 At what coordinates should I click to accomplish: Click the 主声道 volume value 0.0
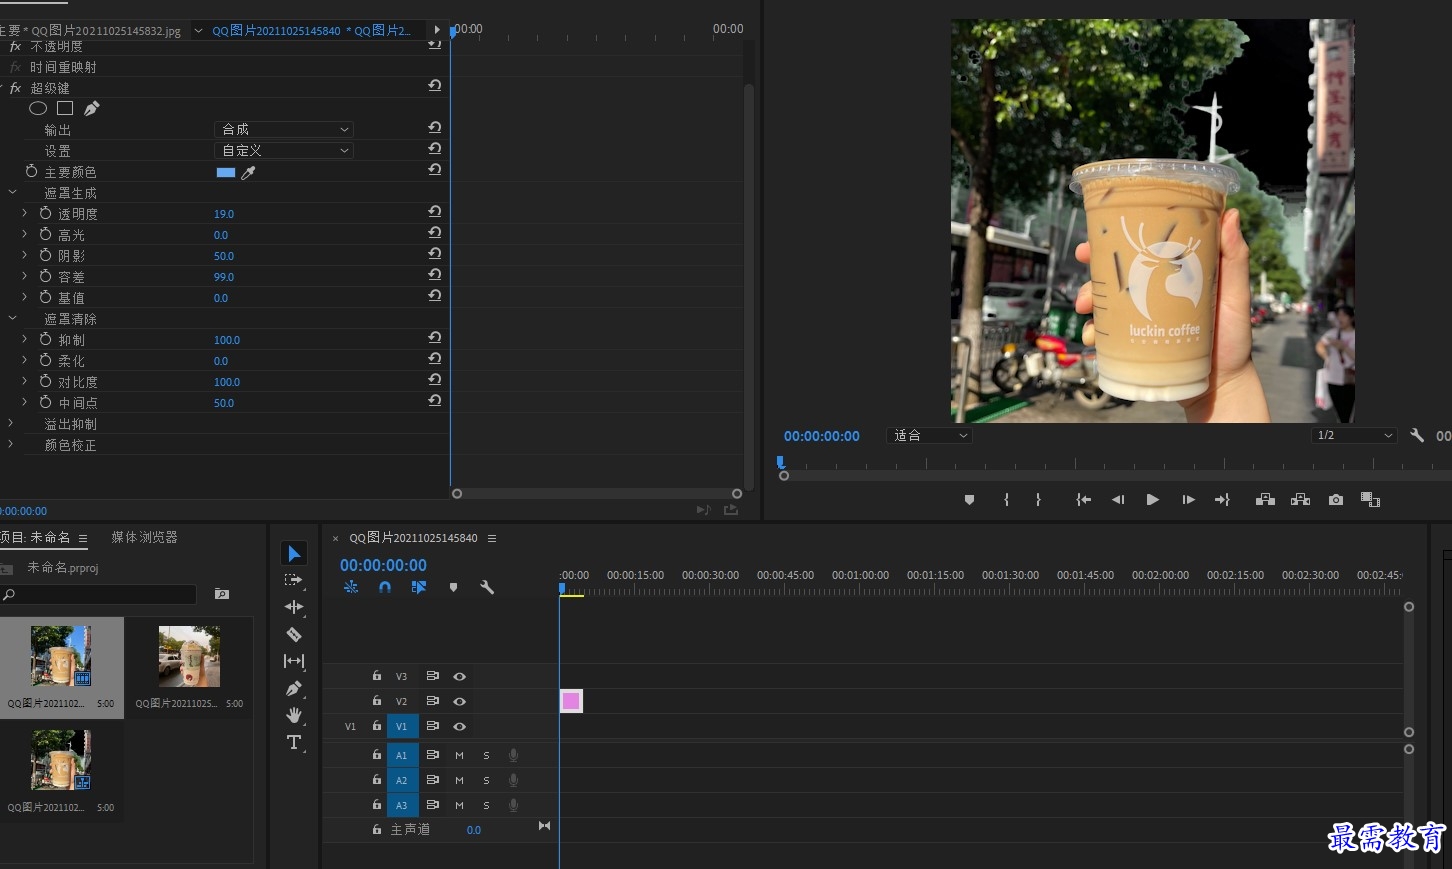(474, 830)
